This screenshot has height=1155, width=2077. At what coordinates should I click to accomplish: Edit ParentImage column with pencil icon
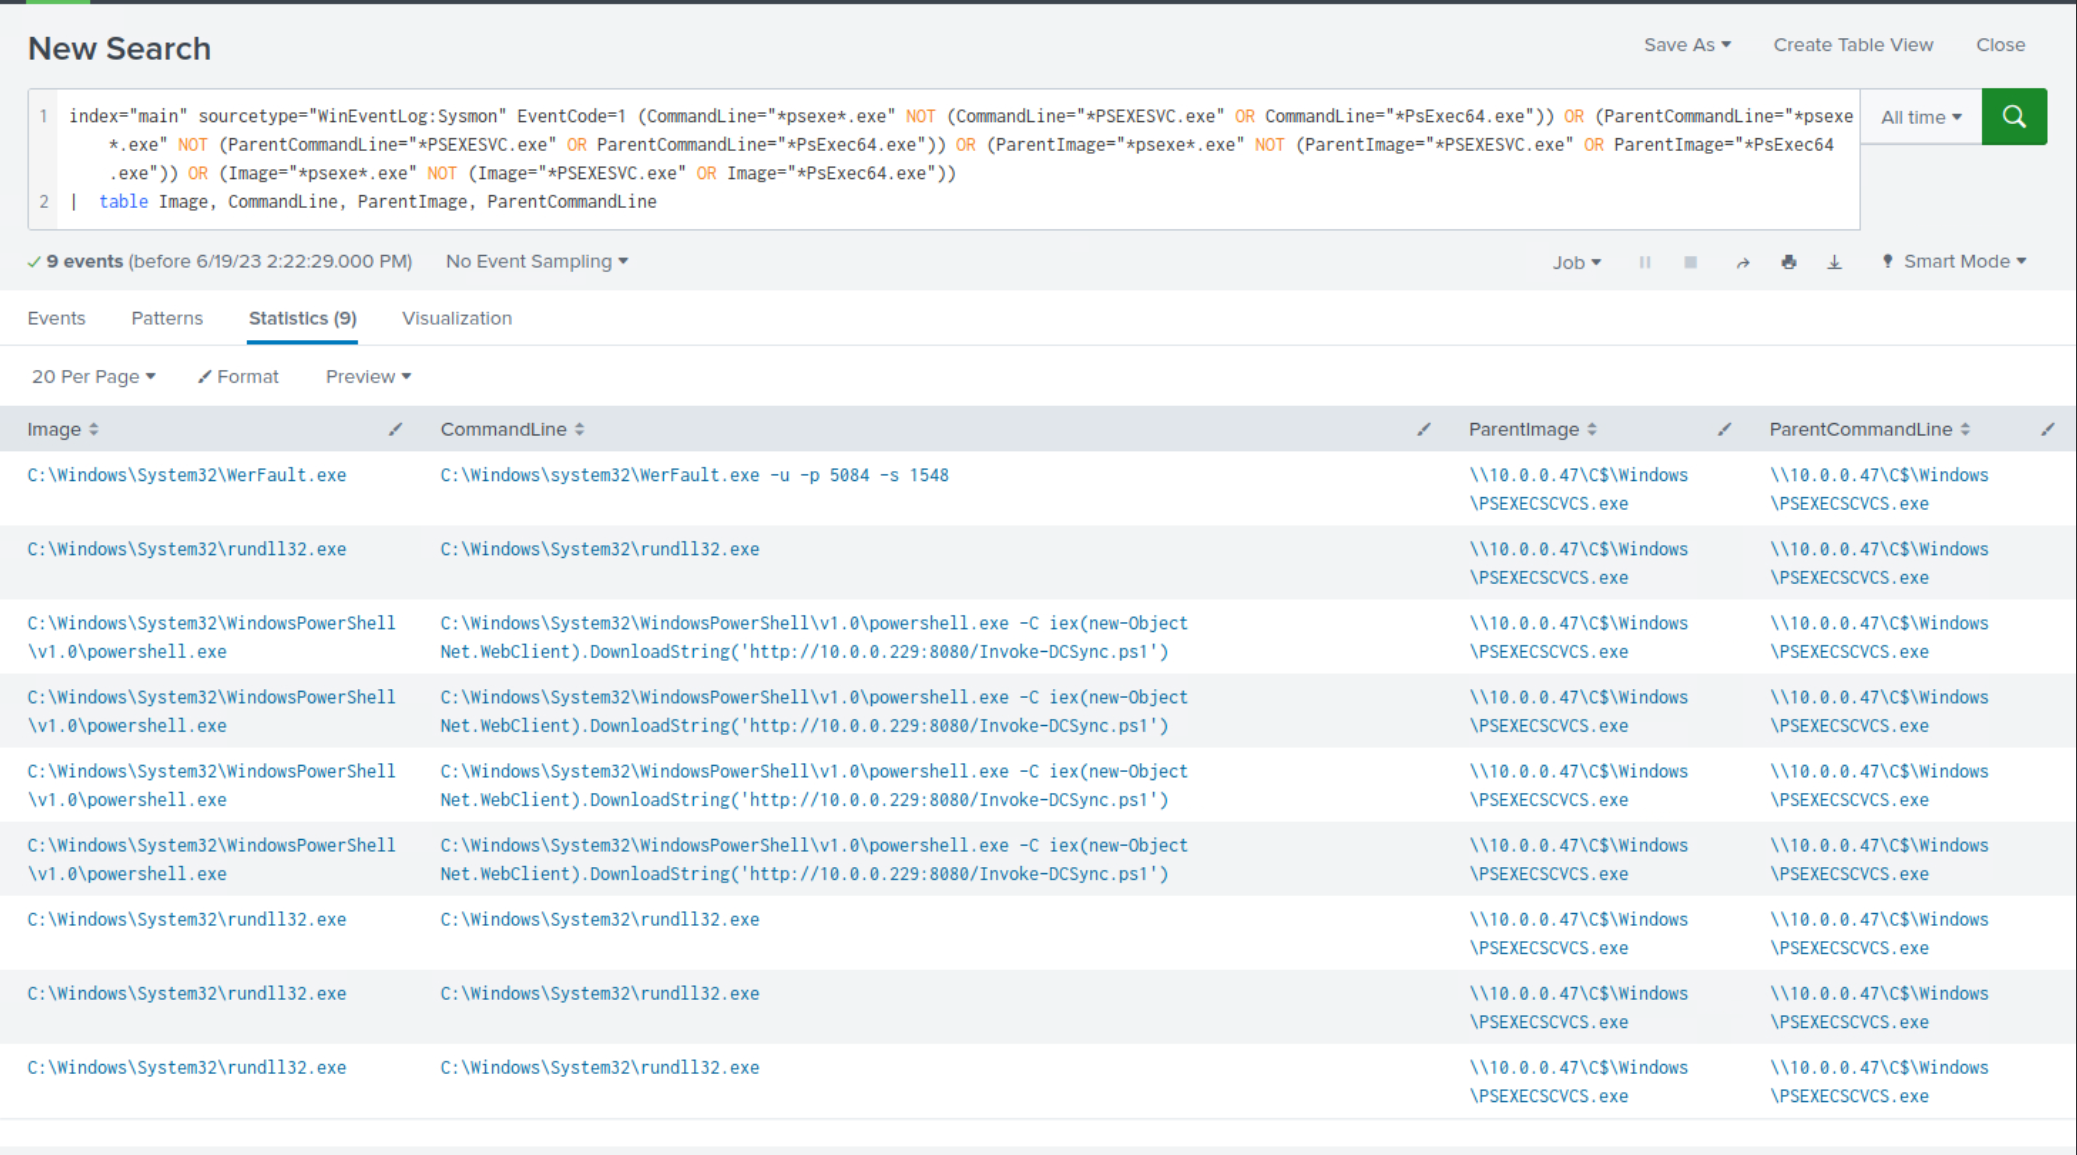[x=1724, y=429]
